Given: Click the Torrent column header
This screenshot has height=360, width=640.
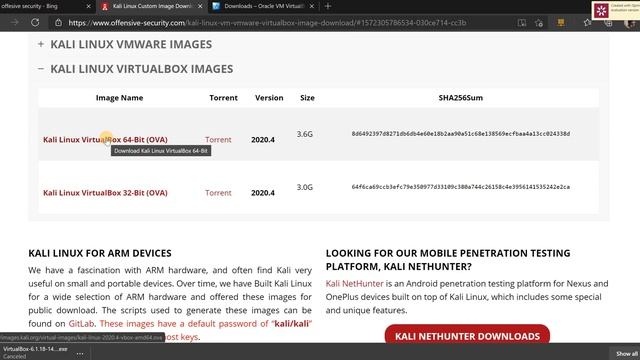Looking at the screenshot, I should [x=223, y=98].
